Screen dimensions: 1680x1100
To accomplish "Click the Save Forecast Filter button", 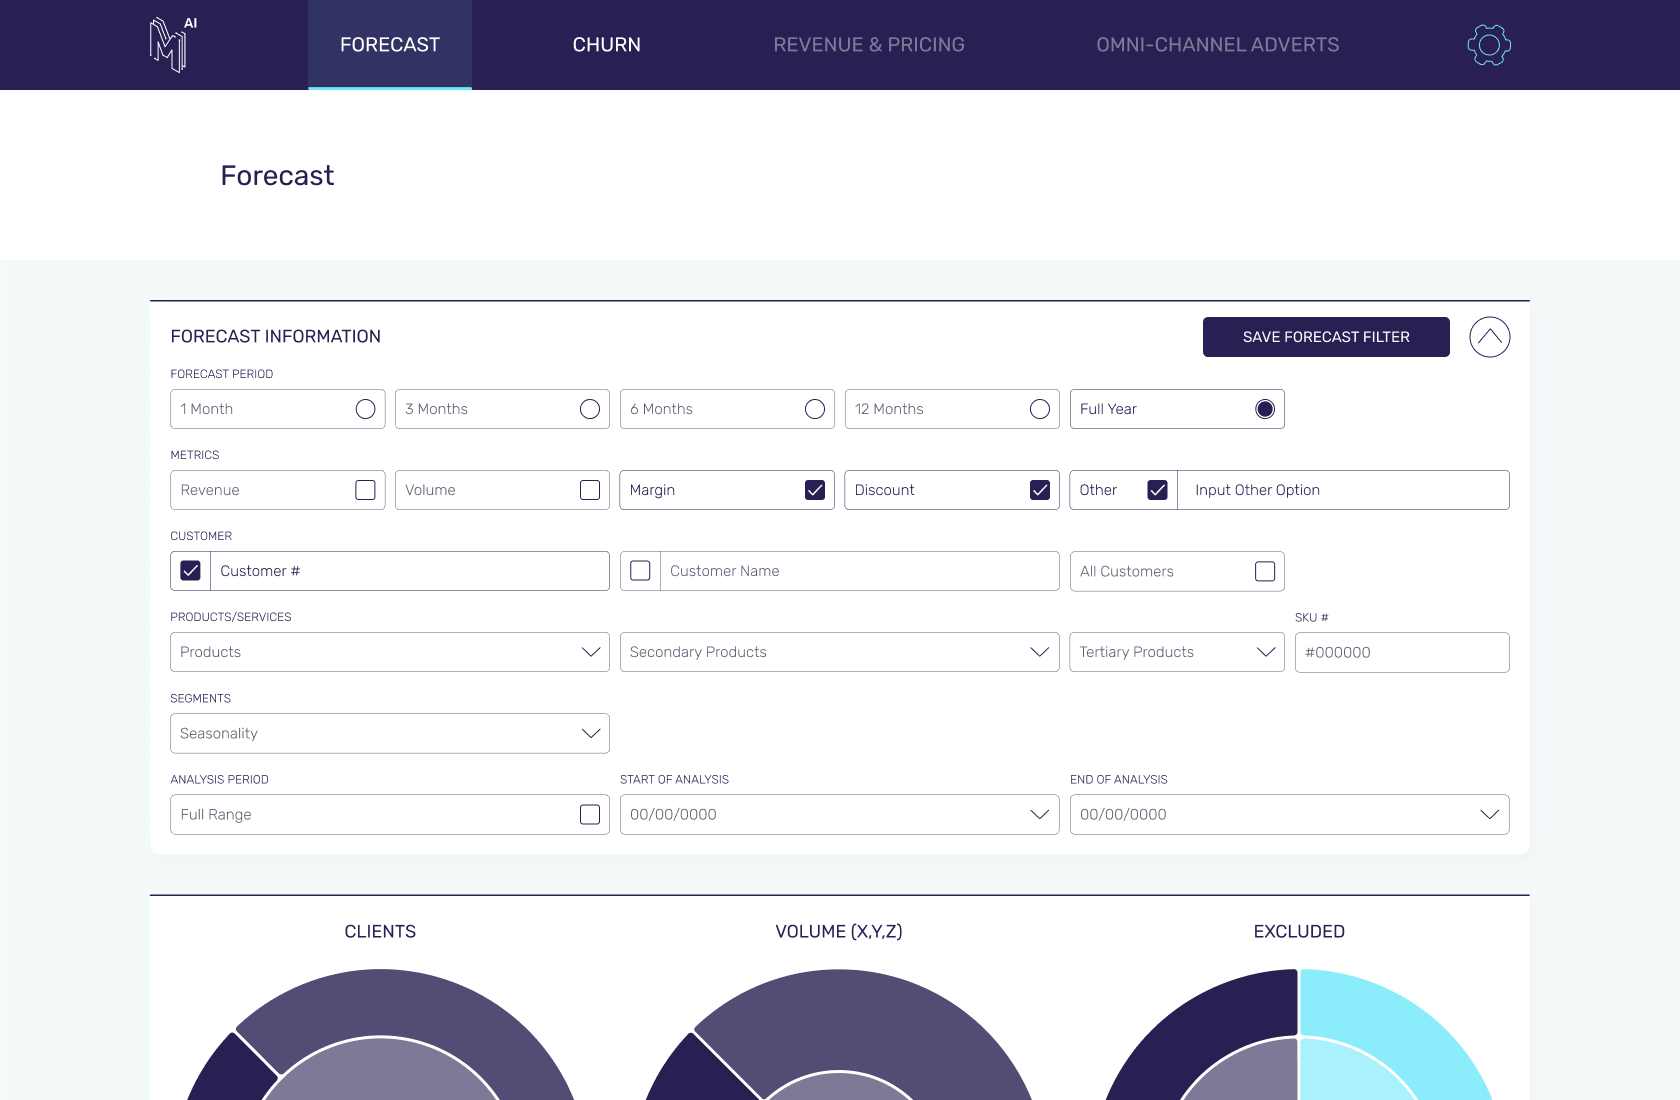I will [1326, 337].
